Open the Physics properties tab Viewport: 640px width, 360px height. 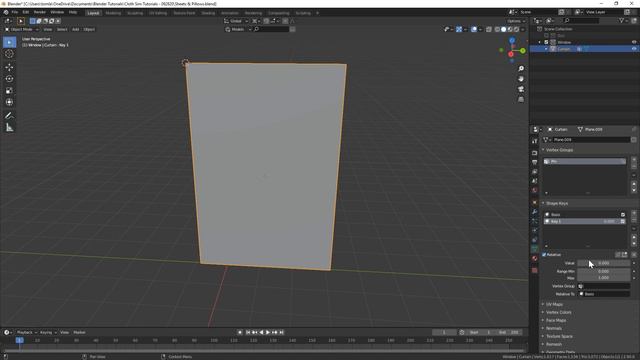tap(535, 230)
